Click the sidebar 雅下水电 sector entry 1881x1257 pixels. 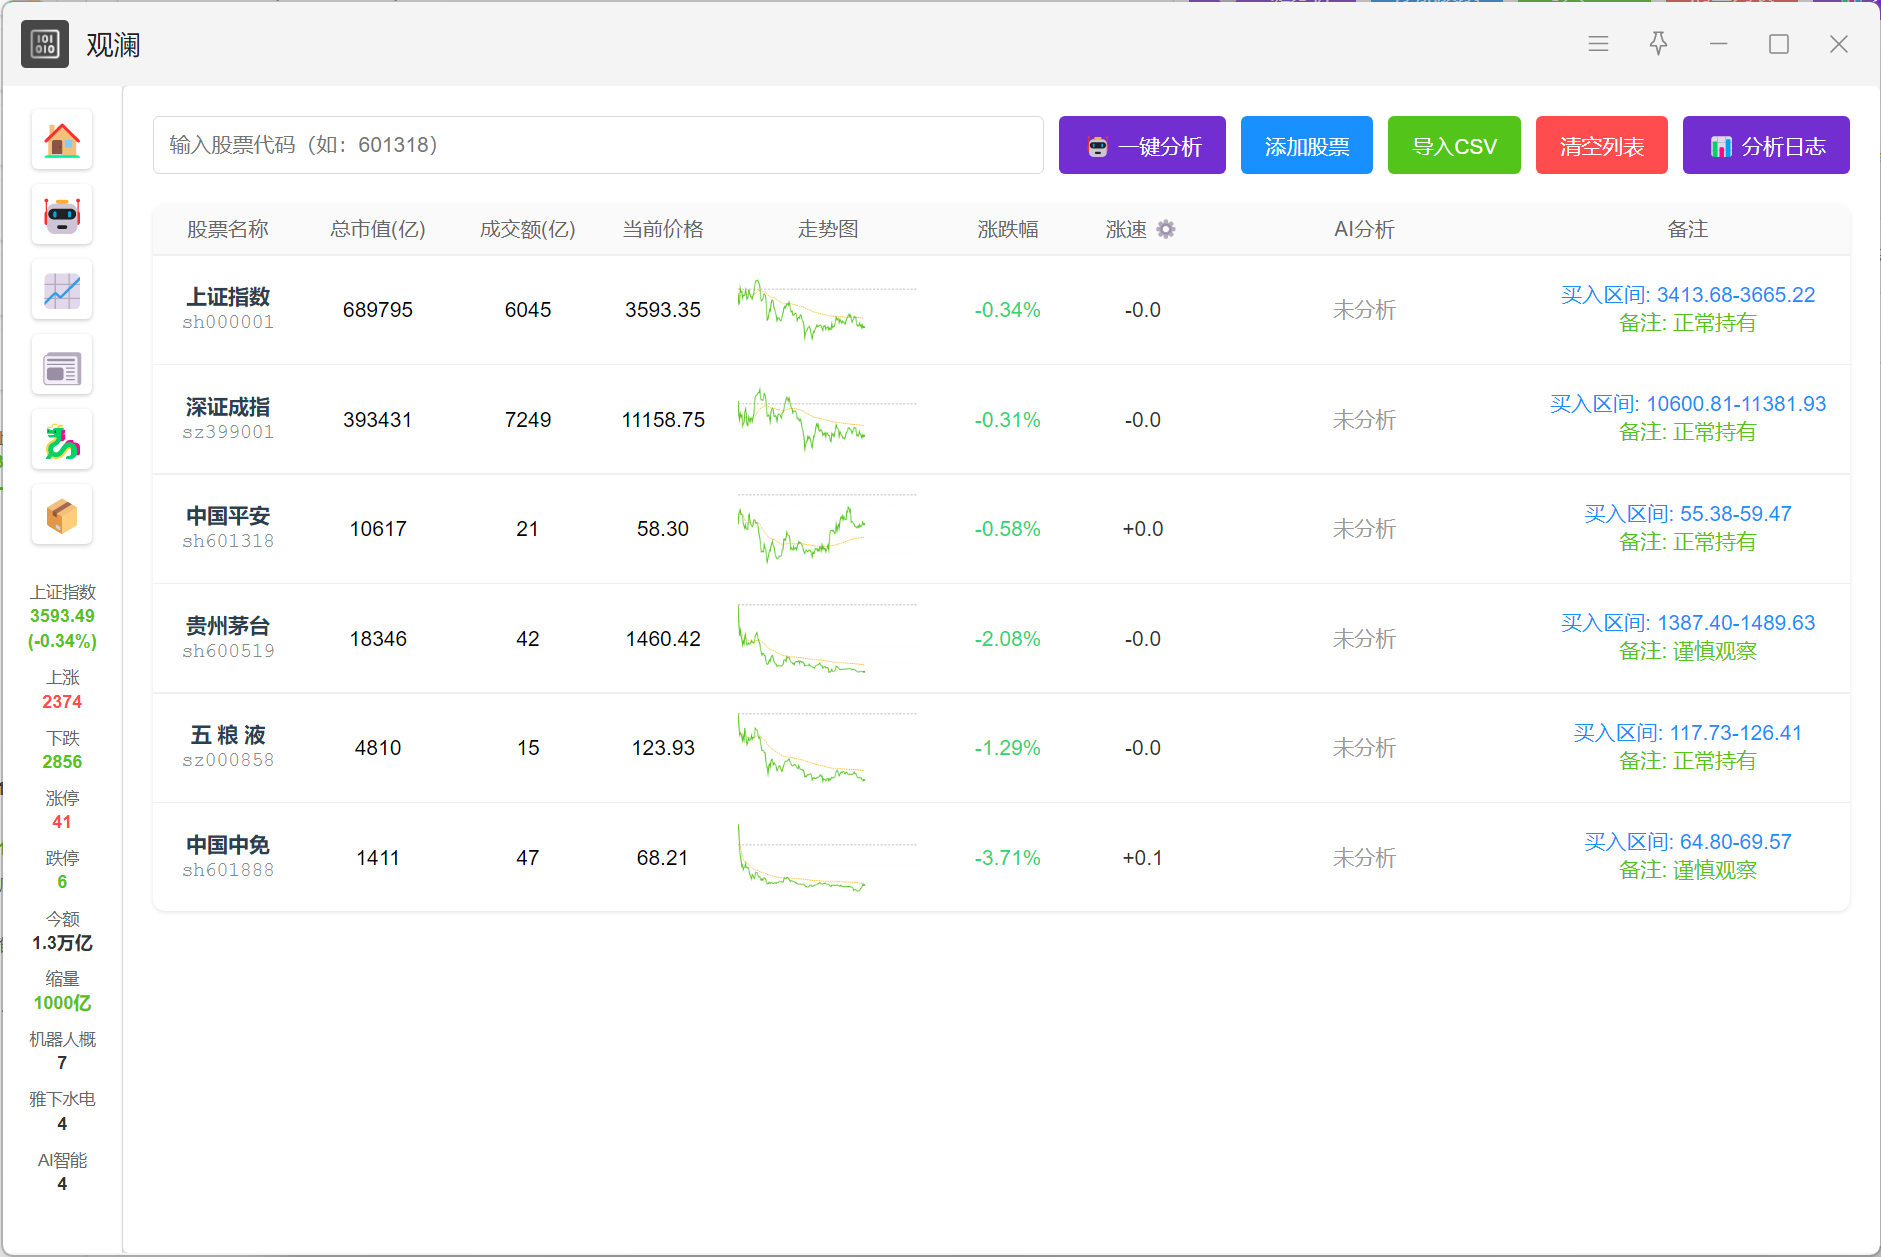[x=62, y=1111]
